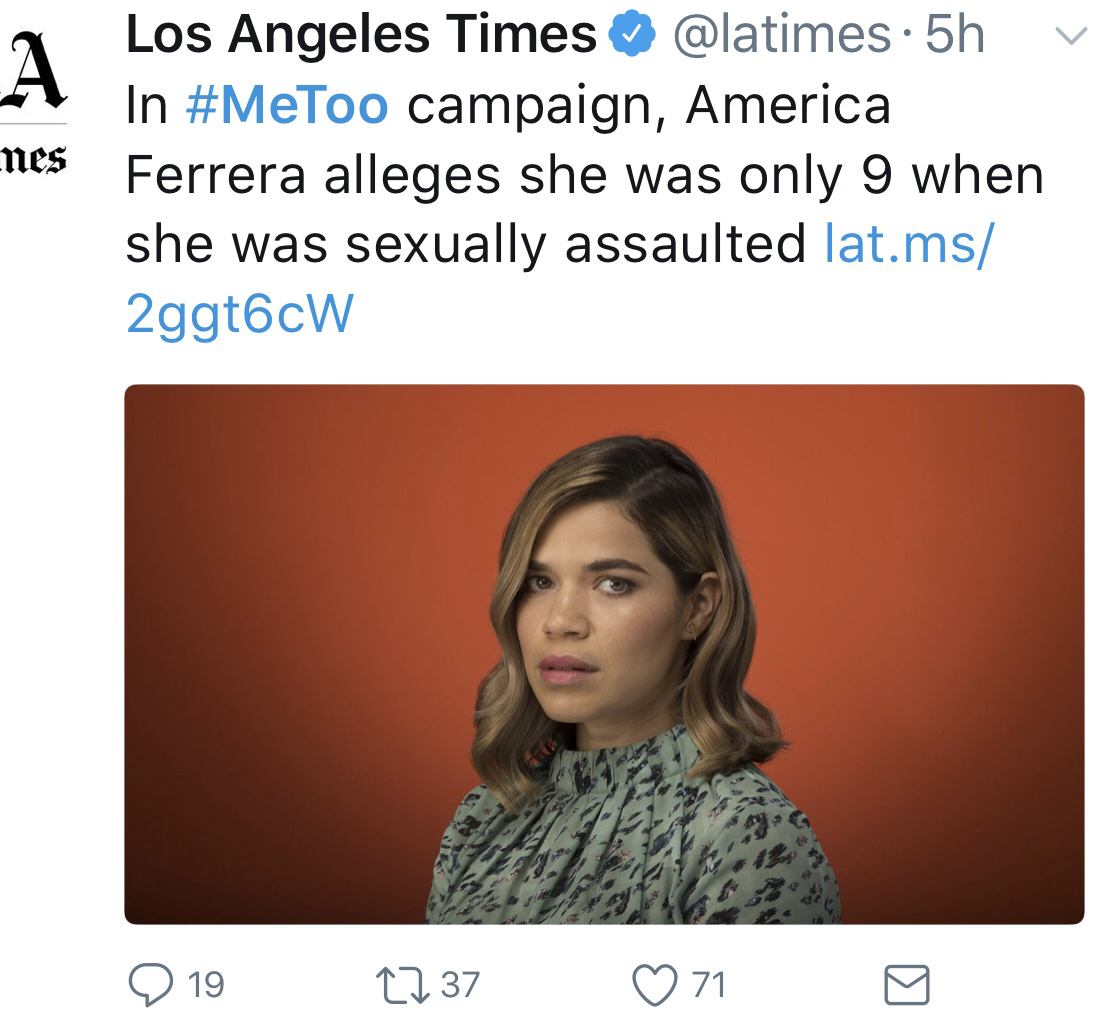Click the Los Angeles Times account name
This screenshot has height=1023, width=1120.
click(360, 38)
